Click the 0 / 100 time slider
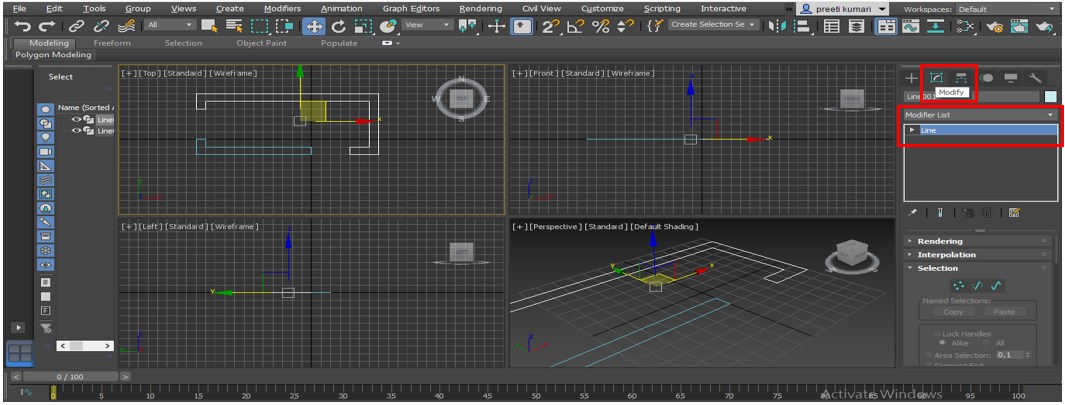Screen dimensions: 1065x405 (69, 376)
